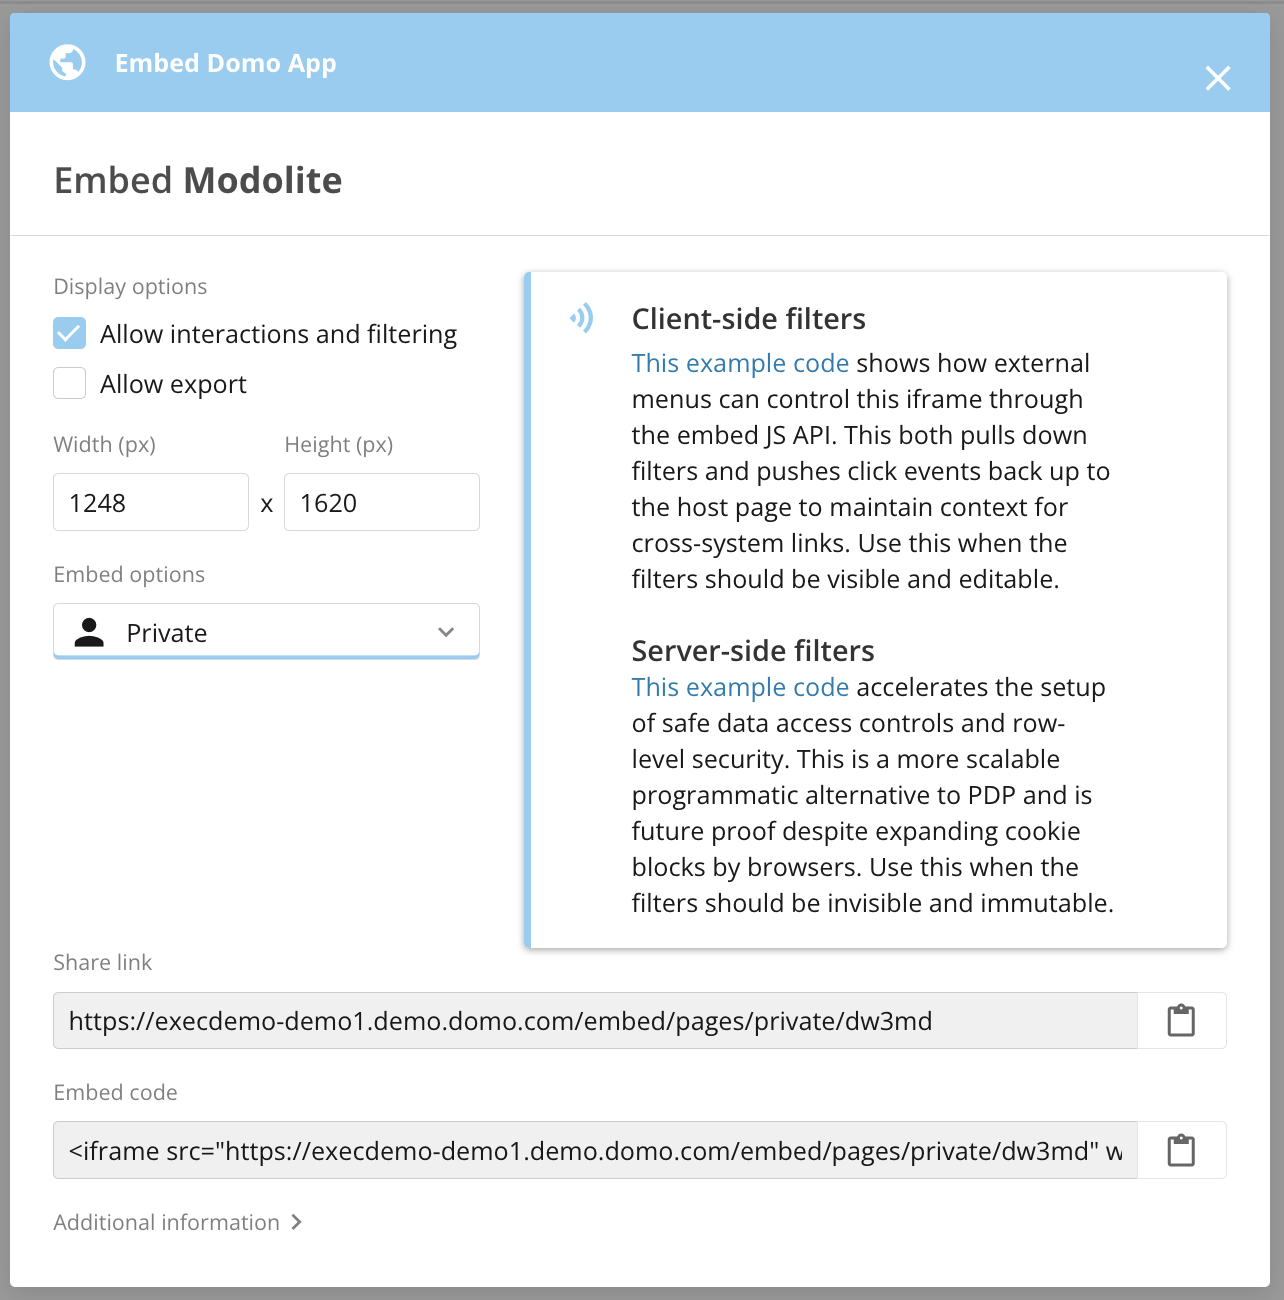Click the Display options label
The height and width of the screenshot is (1300, 1284).
pos(130,287)
